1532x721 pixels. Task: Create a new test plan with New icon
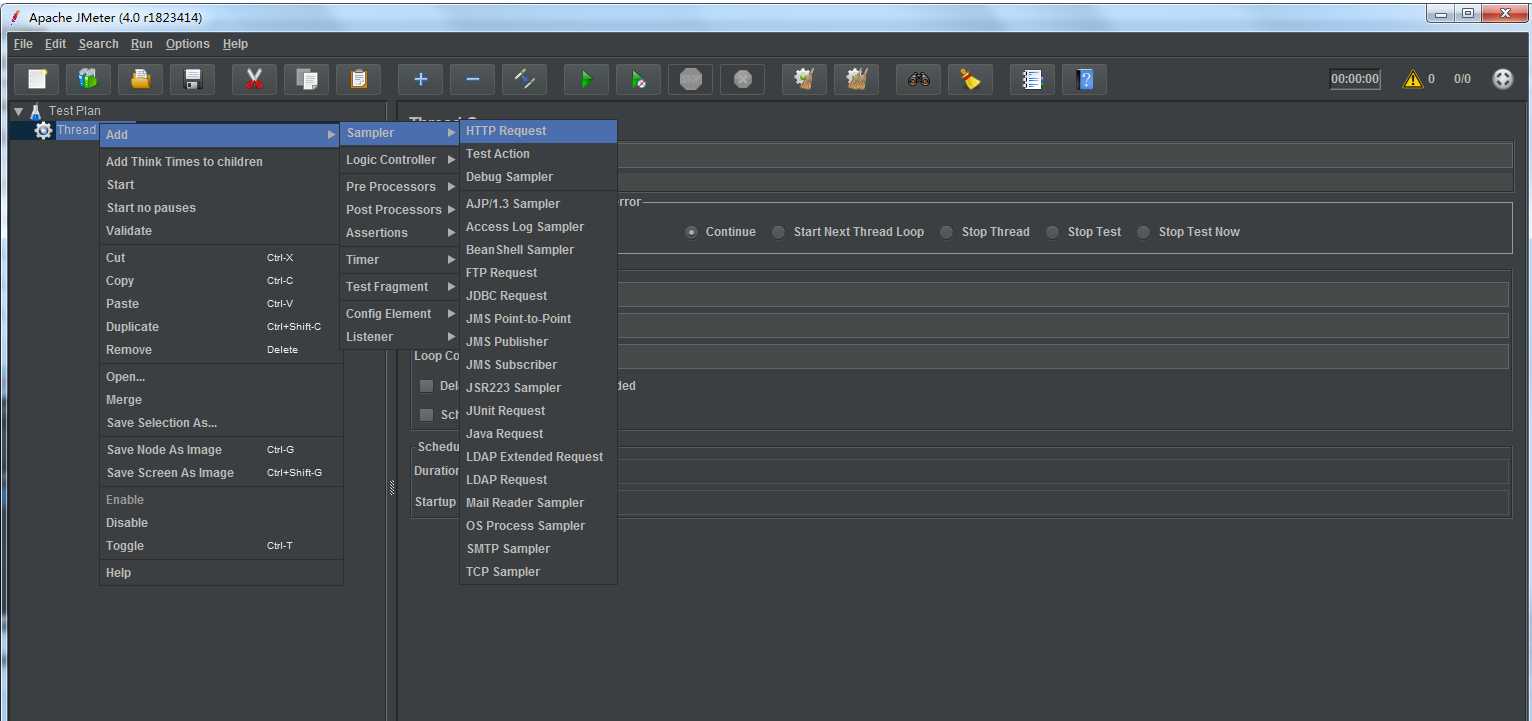click(37, 79)
